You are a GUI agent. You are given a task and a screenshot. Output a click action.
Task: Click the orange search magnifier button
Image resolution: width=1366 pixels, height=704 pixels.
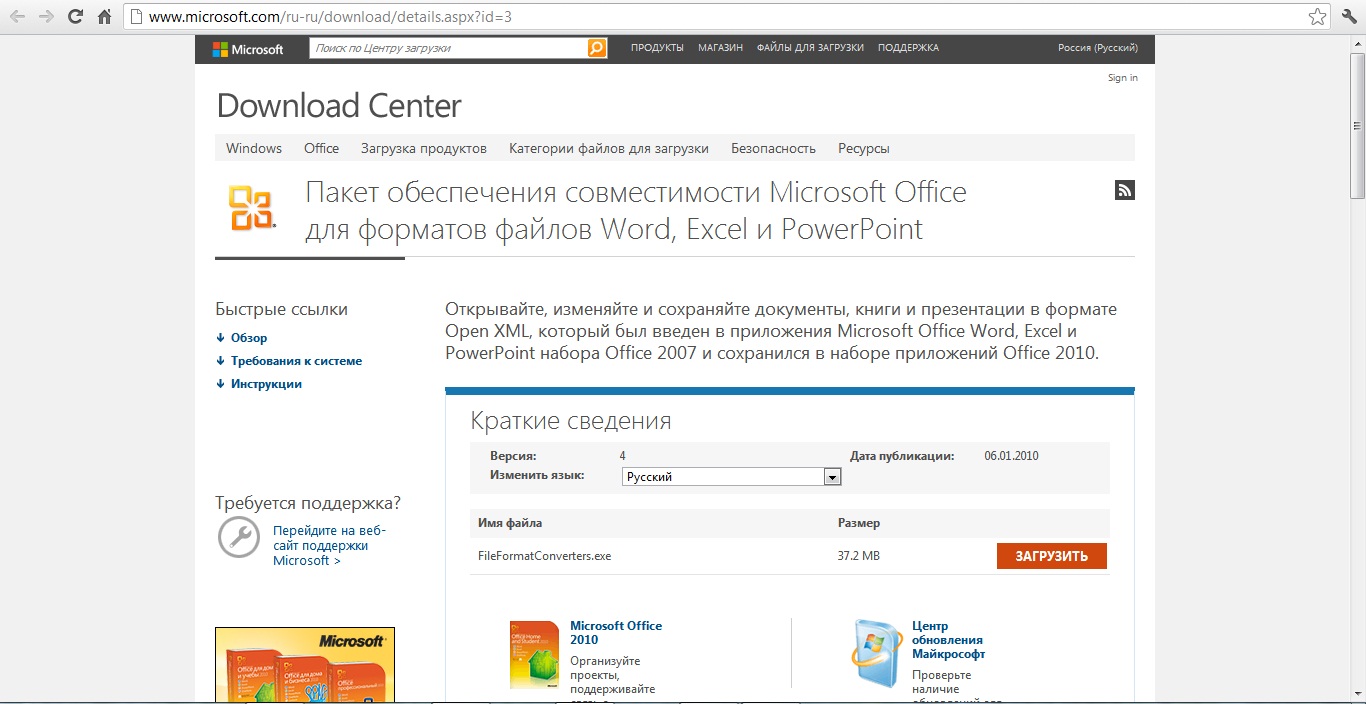tap(597, 48)
